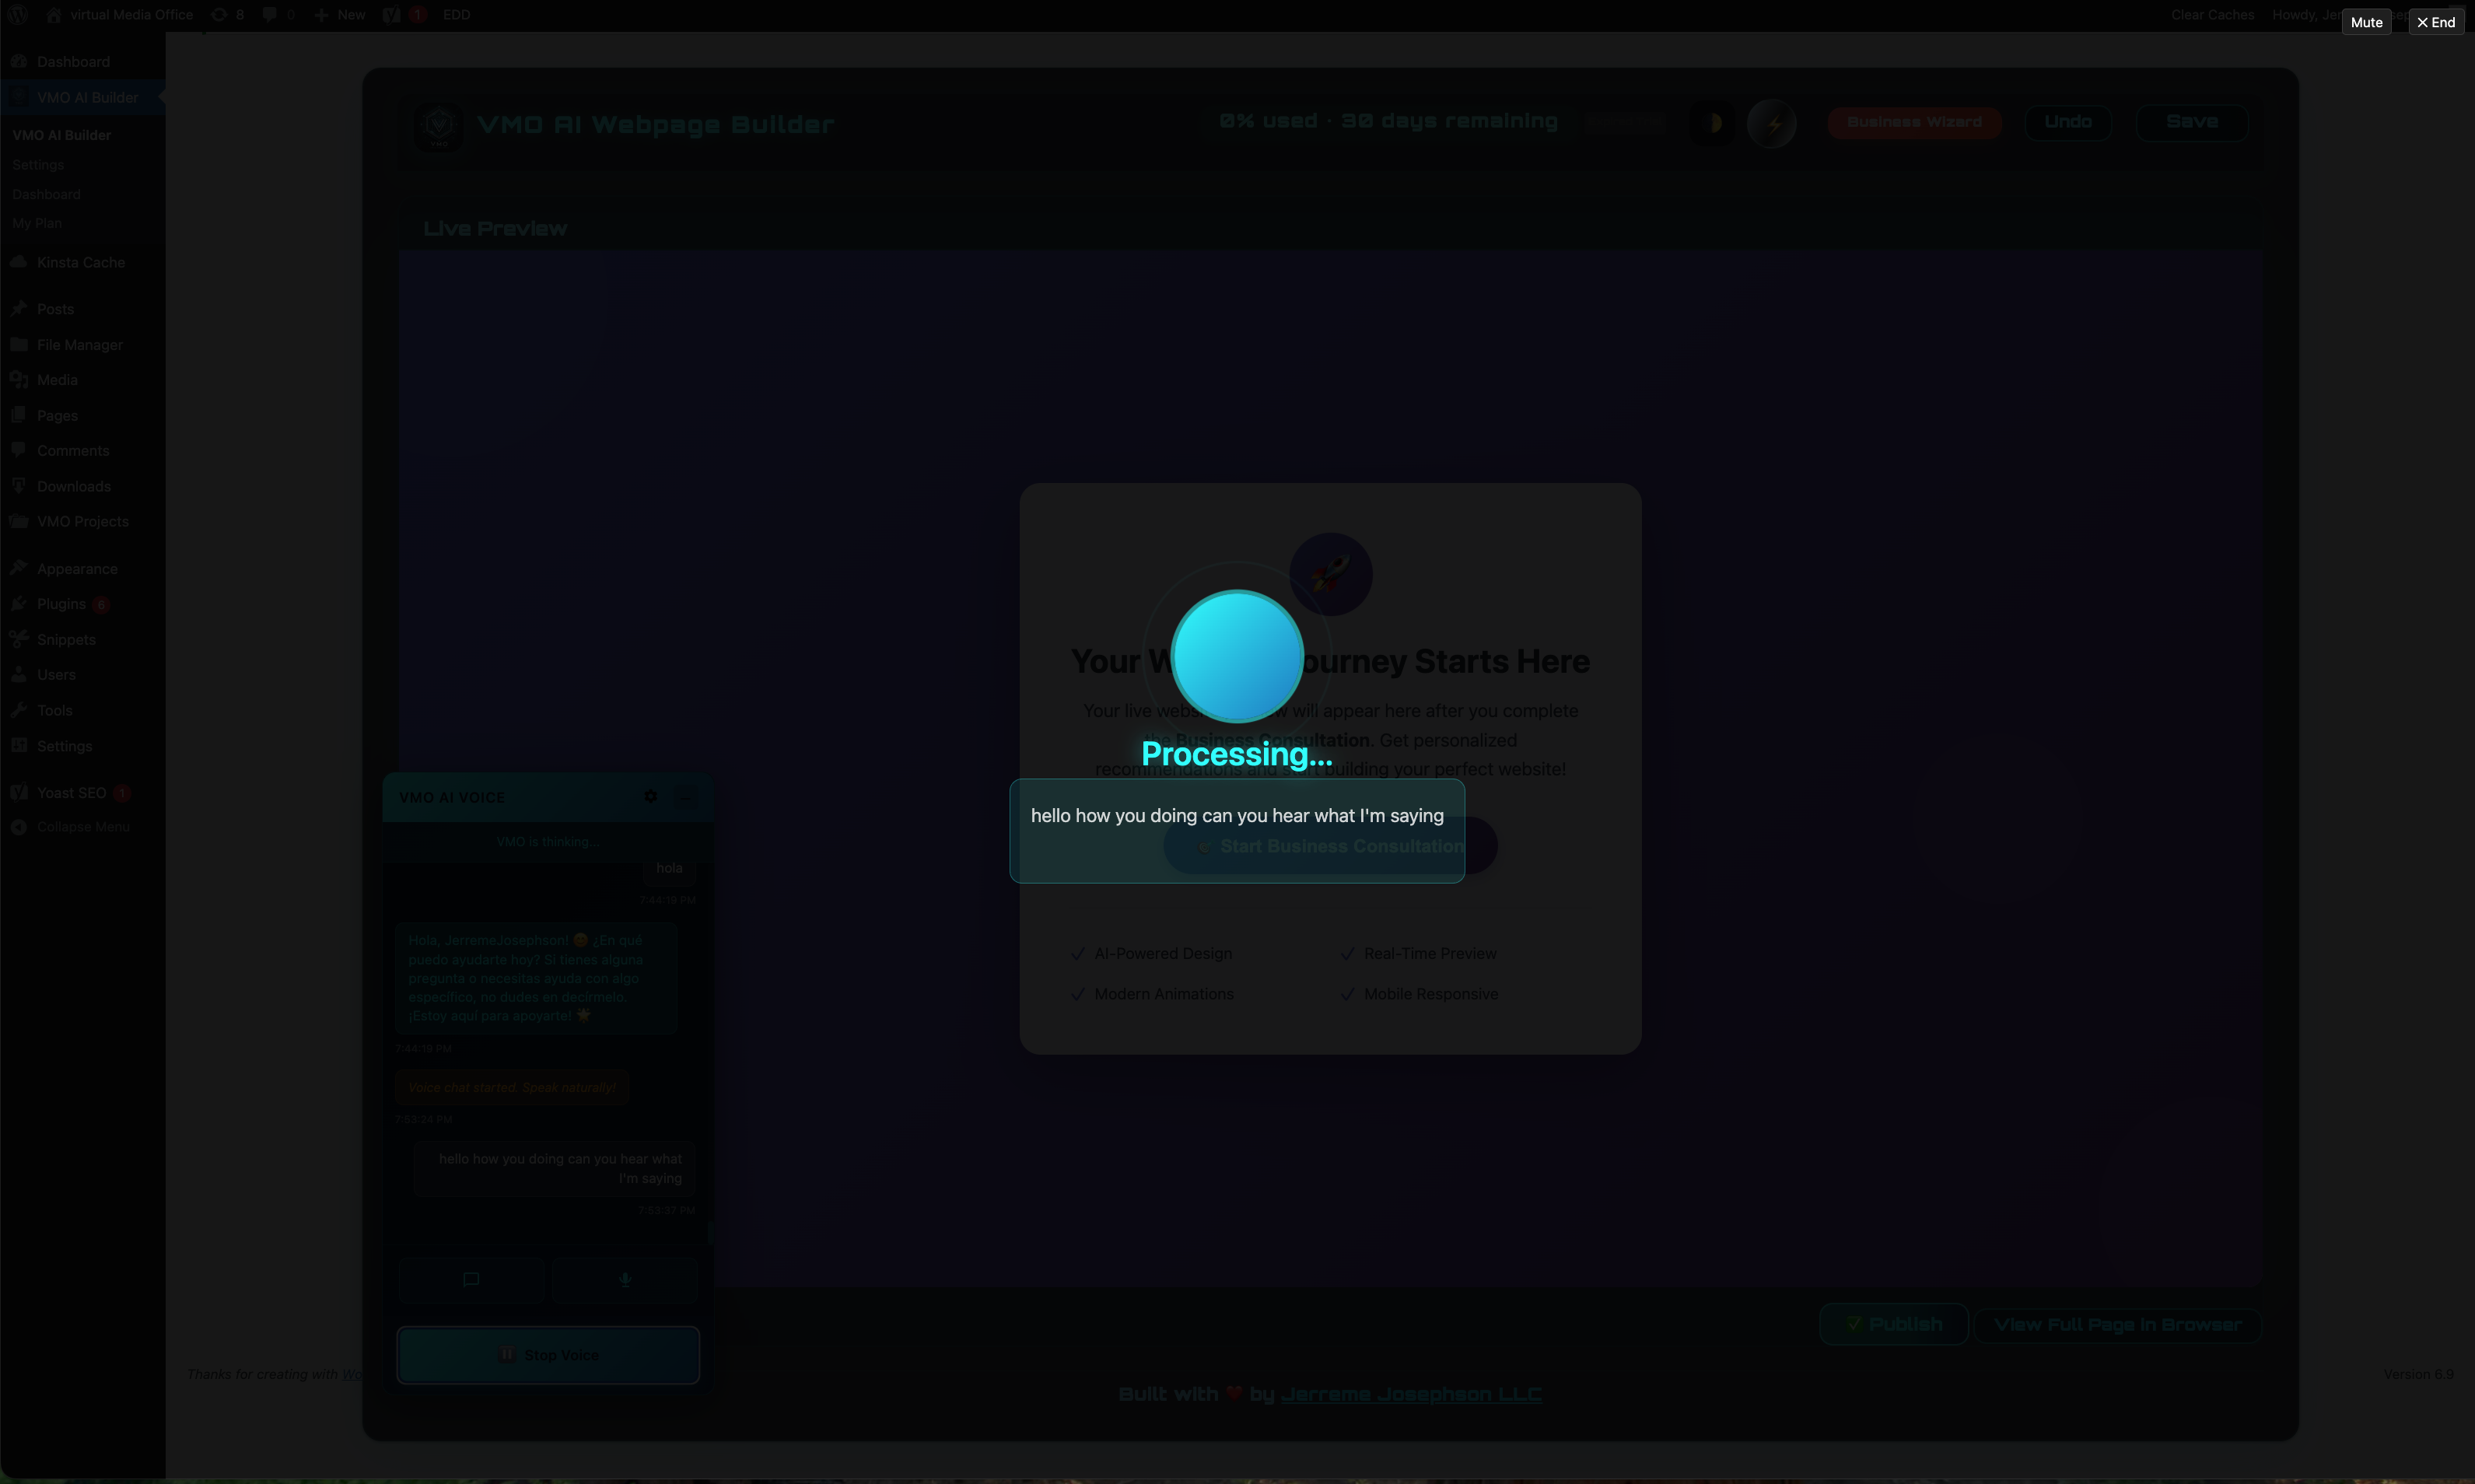This screenshot has width=2475, height=1484.
Task: Open View Full Page in Browser
Action: click(2117, 1325)
